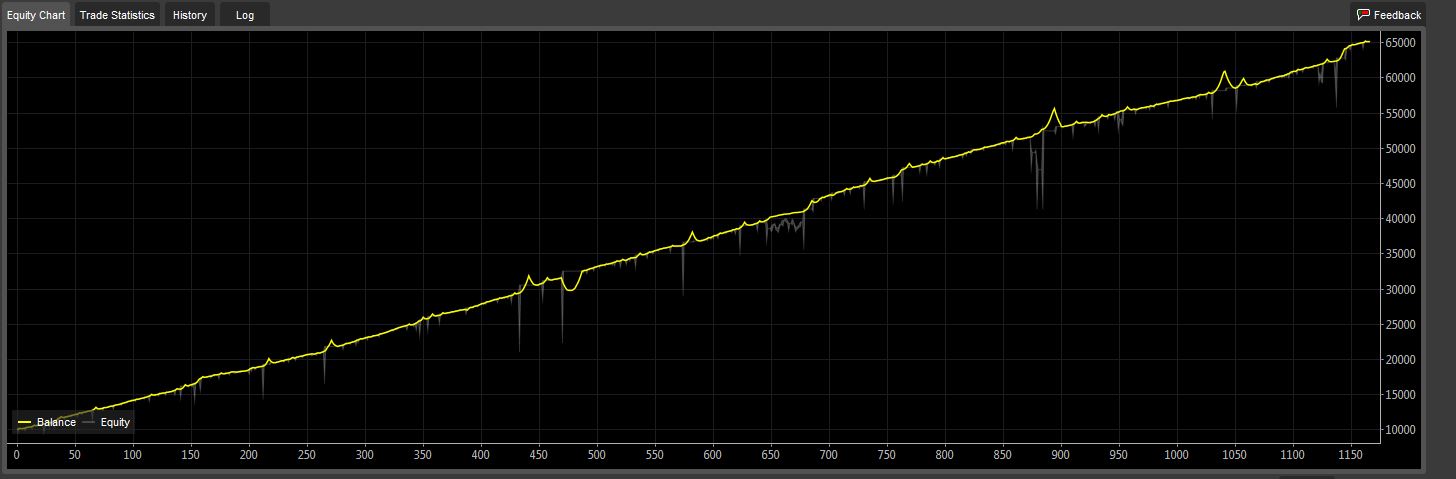This screenshot has height=479, width=1456.
Task: Click the 500 x-axis label
Action: click(597, 455)
